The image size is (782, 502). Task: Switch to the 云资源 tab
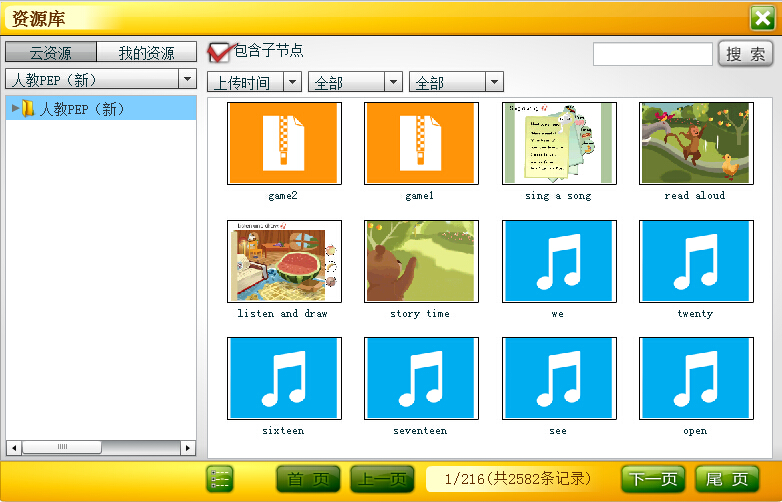(51, 53)
